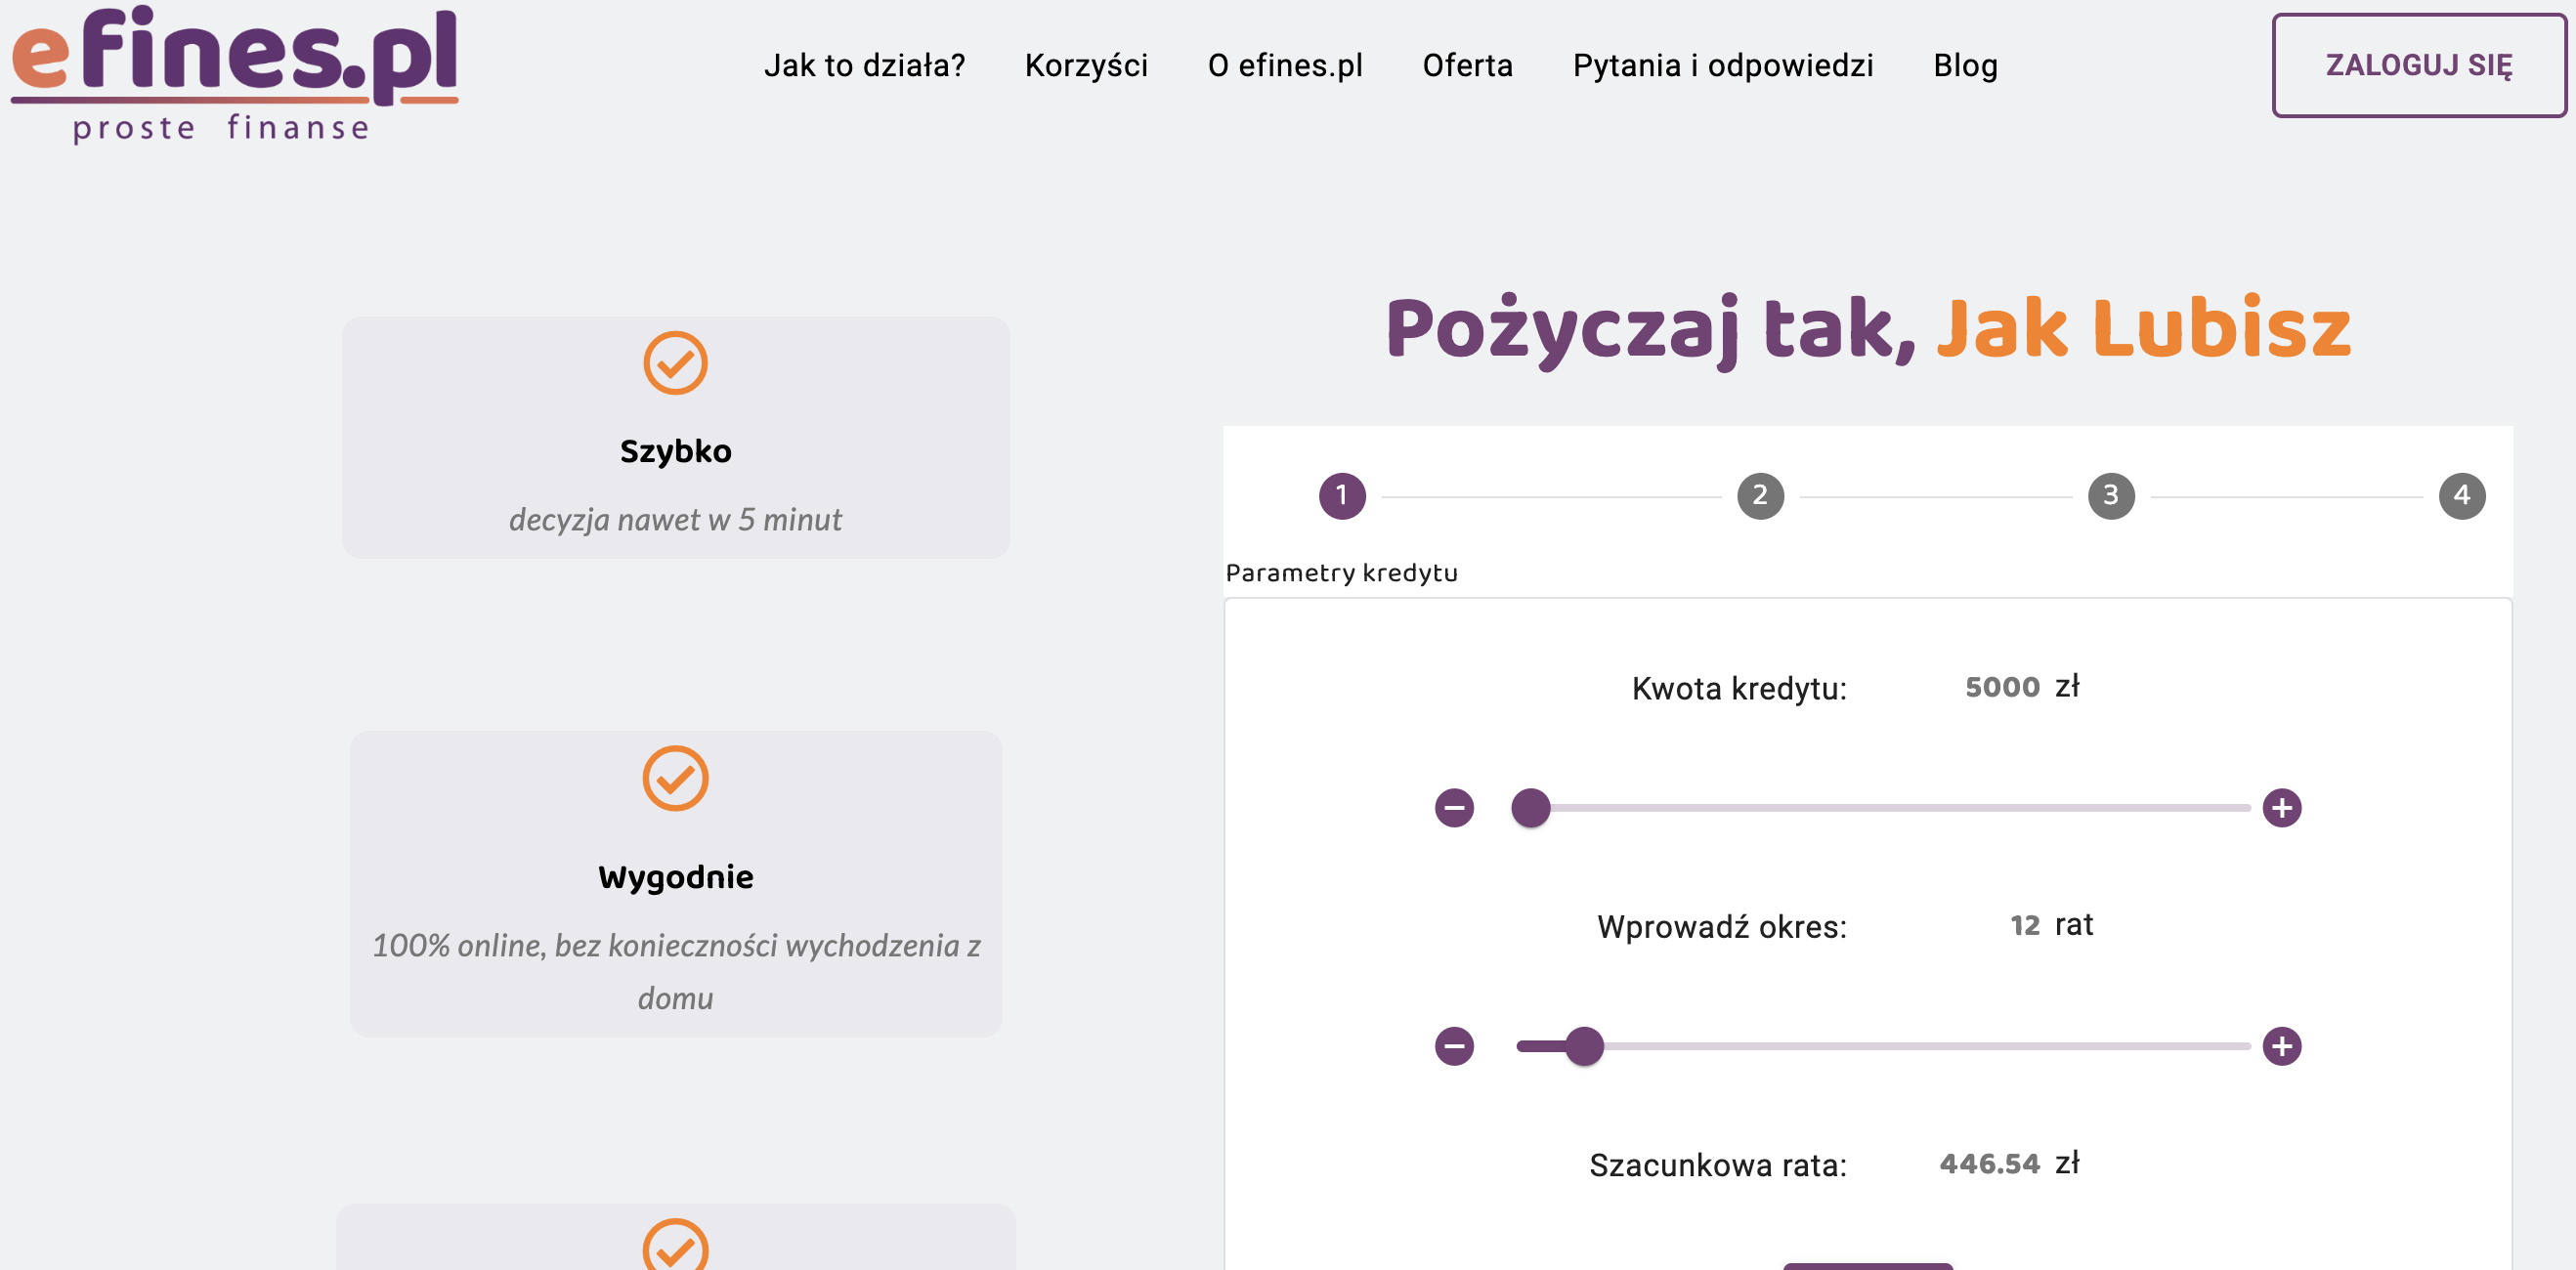Click the loan amount slider handle
This screenshot has width=2576, height=1270.
1530,808
